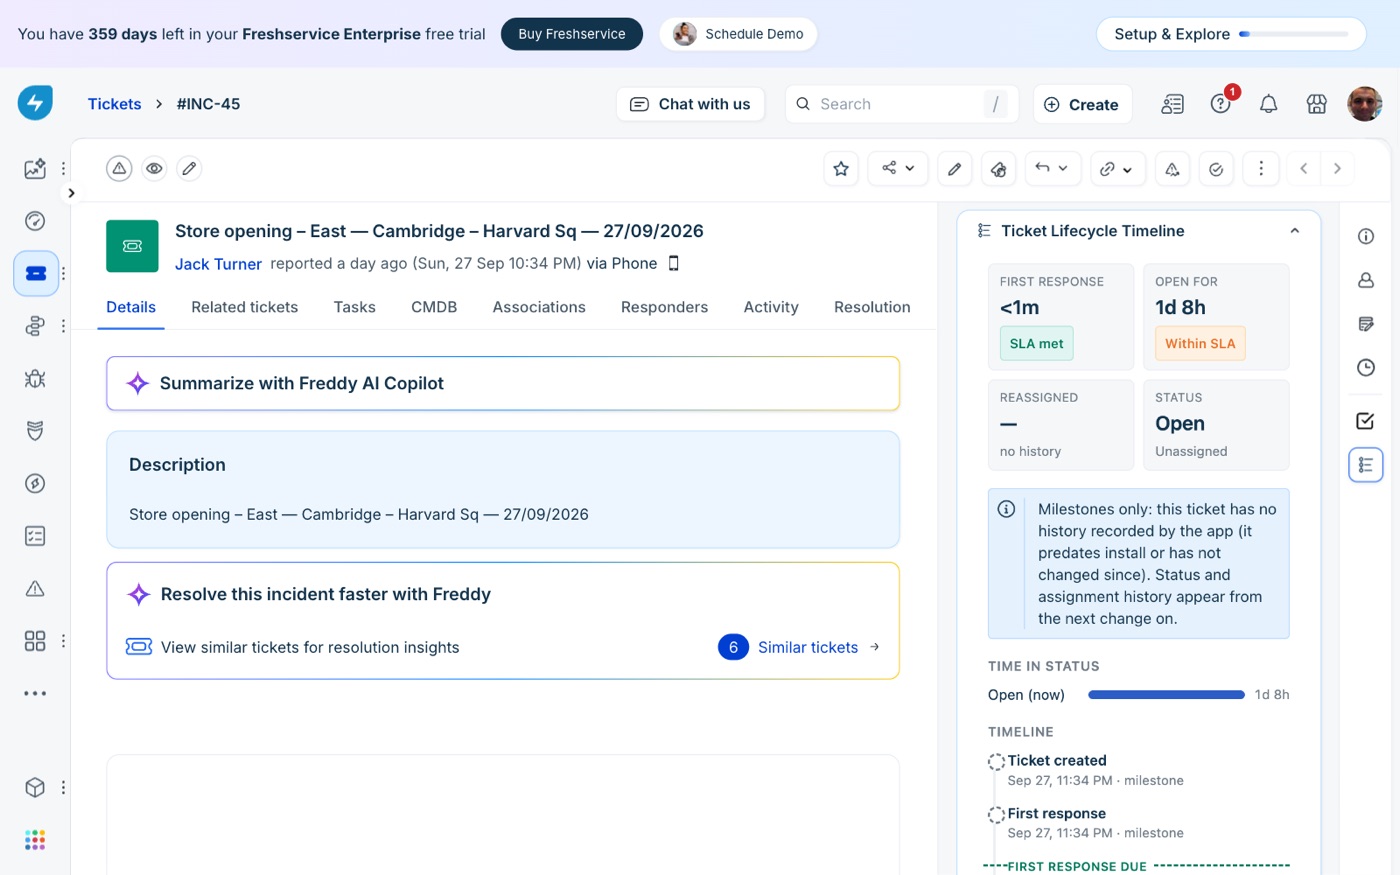This screenshot has width=1400, height=875.
Task: Open the colorful app switcher grid
Action: pyautogui.click(x=35, y=840)
